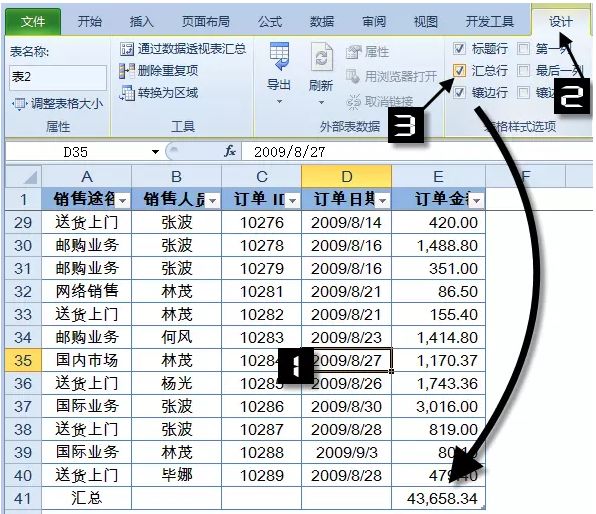Click the fx insert function icon
The image size is (596, 514).
pos(230,152)
